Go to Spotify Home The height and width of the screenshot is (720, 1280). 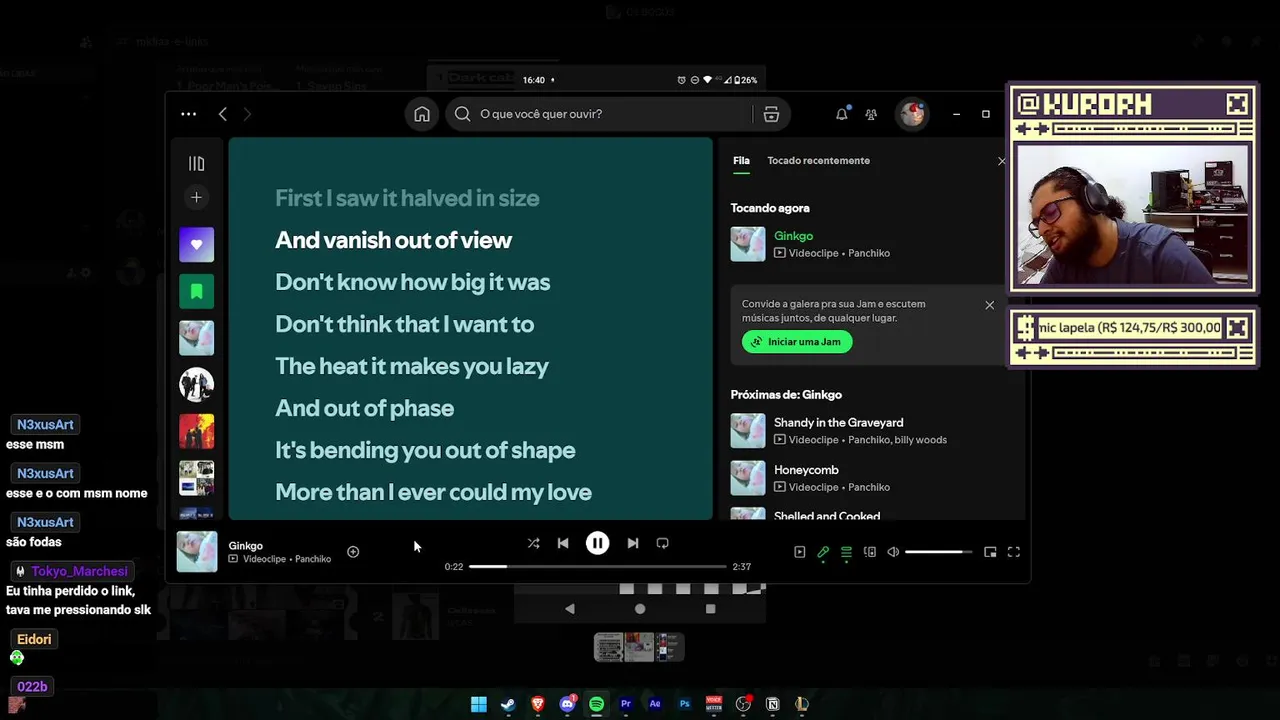point(422,114)
